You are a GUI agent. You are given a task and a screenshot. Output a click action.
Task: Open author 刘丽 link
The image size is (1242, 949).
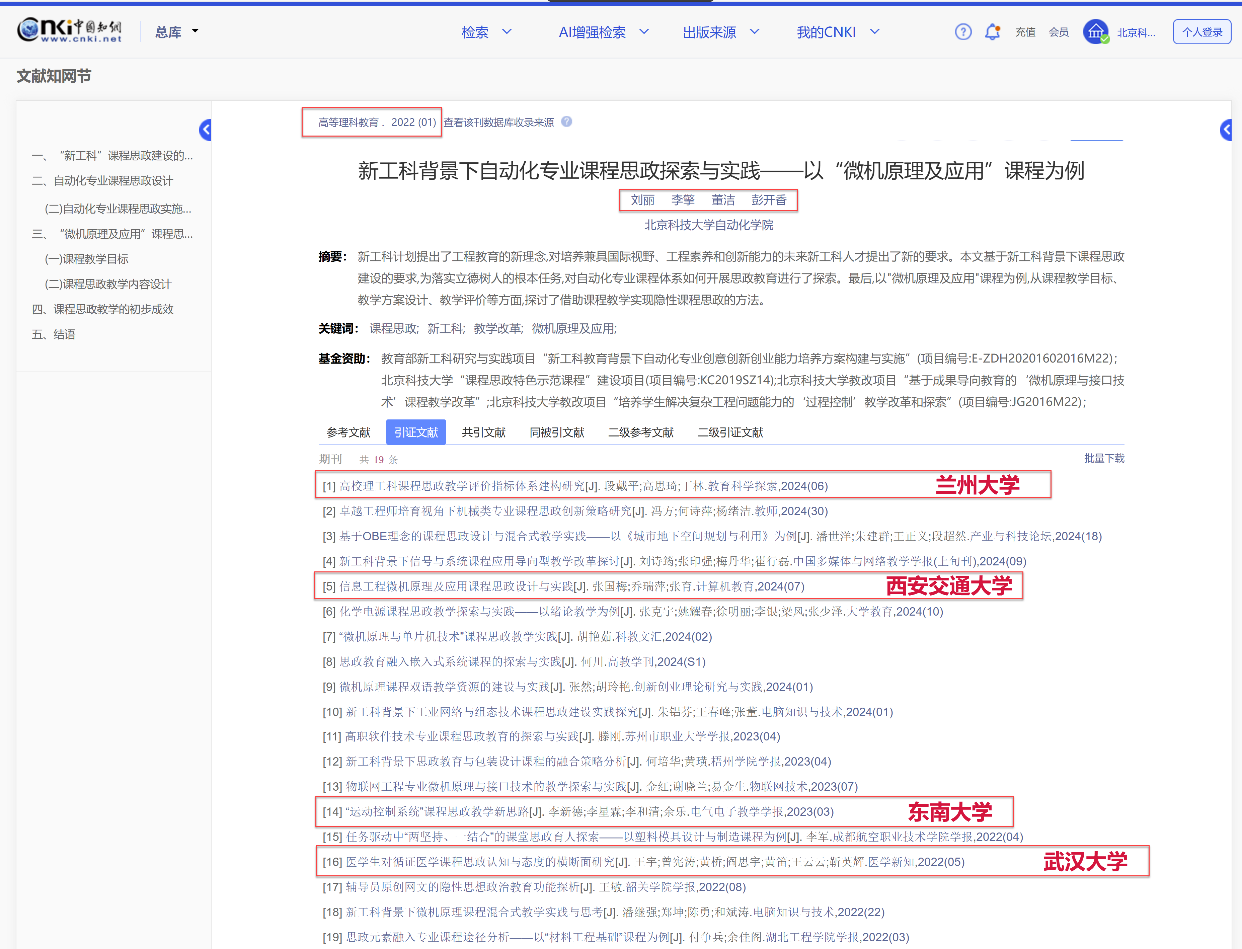(643, 200)
